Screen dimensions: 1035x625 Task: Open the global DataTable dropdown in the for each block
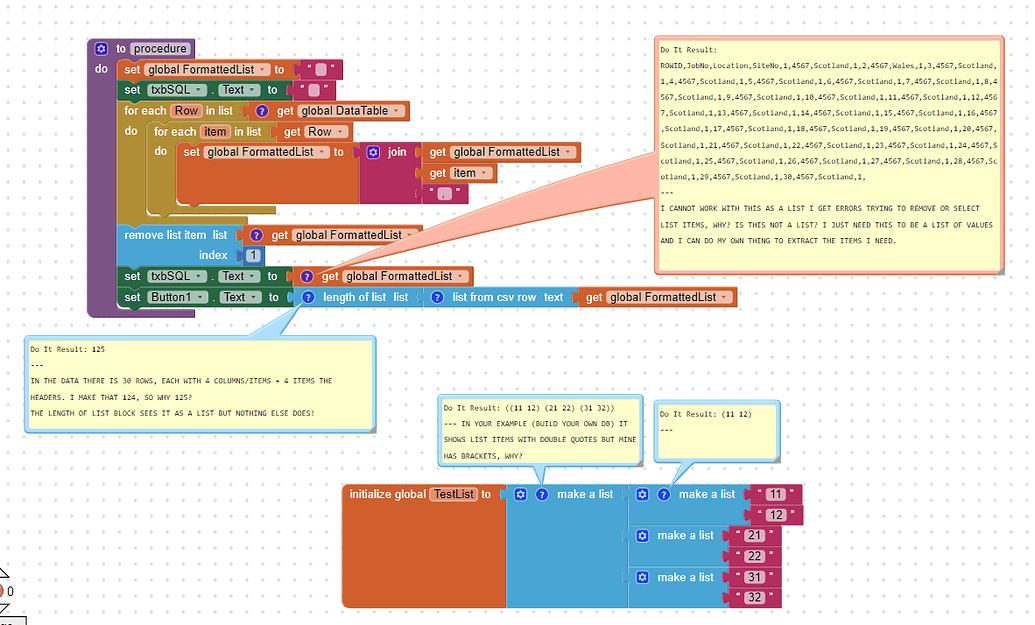click(x=397, y=110)
